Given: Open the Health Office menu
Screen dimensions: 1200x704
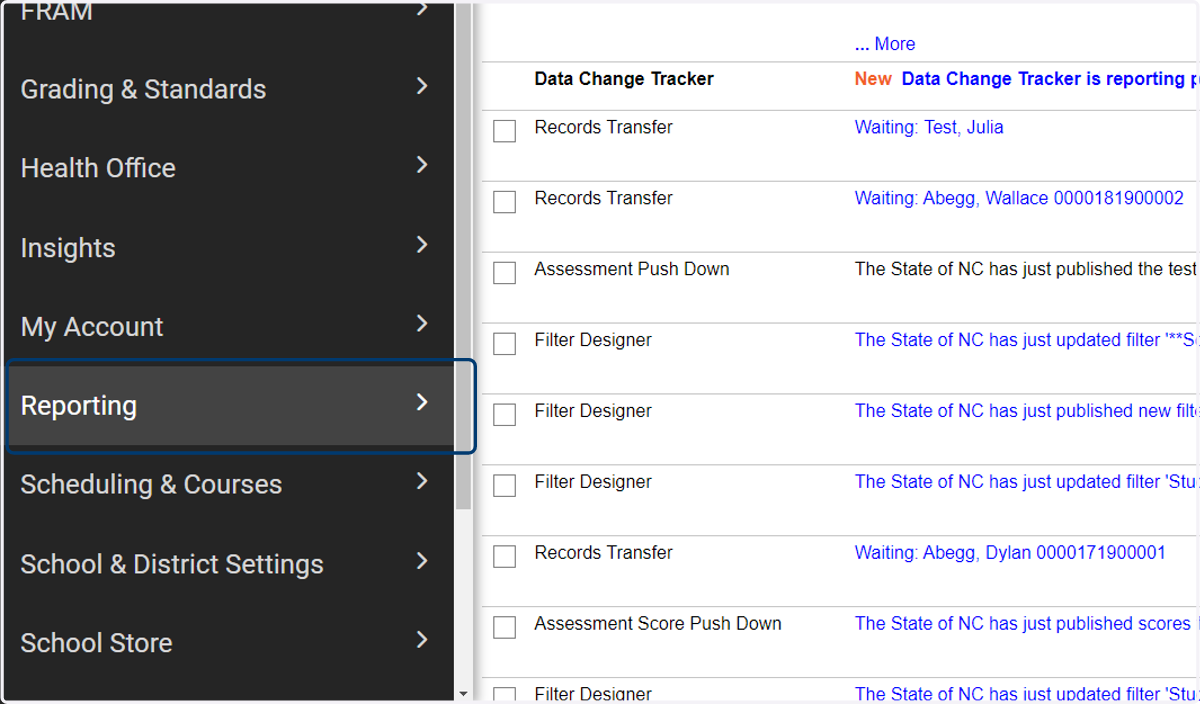Looking at the screenshot, I should click(x=228, y=168).
